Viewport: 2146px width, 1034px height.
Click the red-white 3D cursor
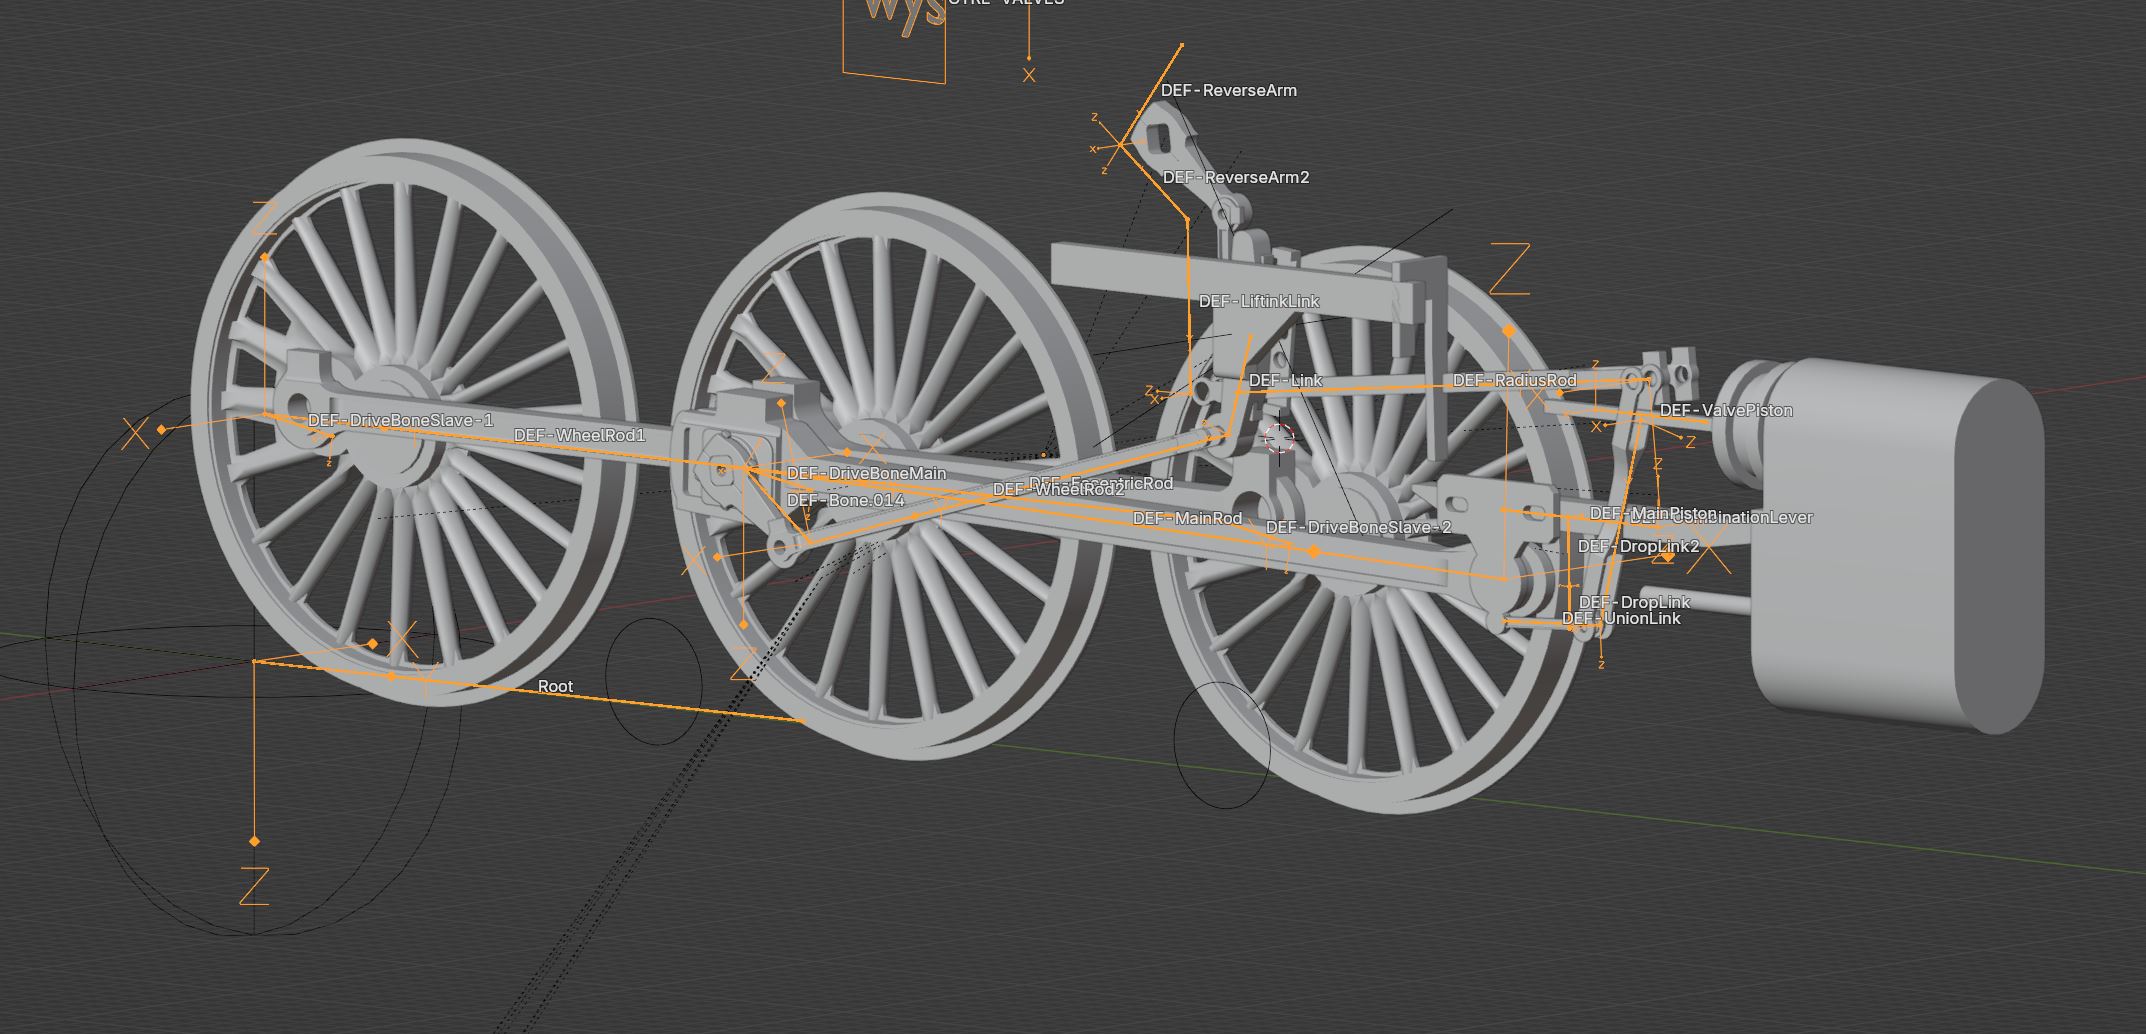point(1279,437)
